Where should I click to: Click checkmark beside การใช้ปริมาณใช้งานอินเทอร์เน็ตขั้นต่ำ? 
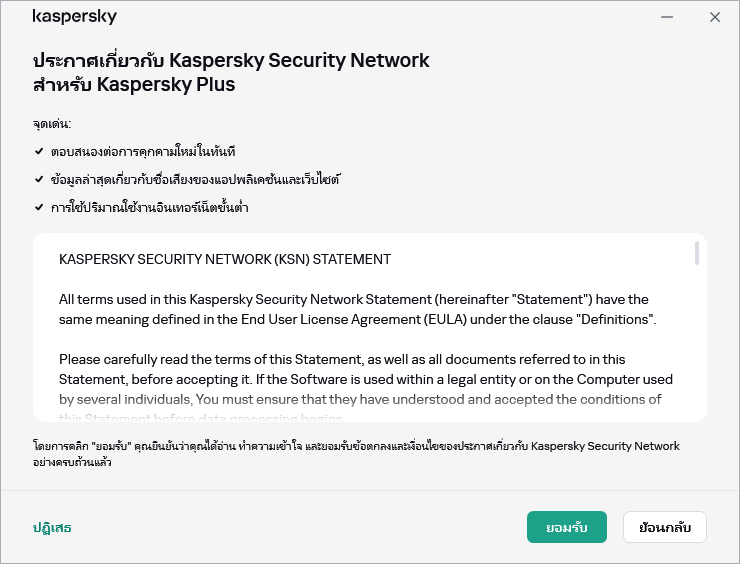[x=38, y=208]
